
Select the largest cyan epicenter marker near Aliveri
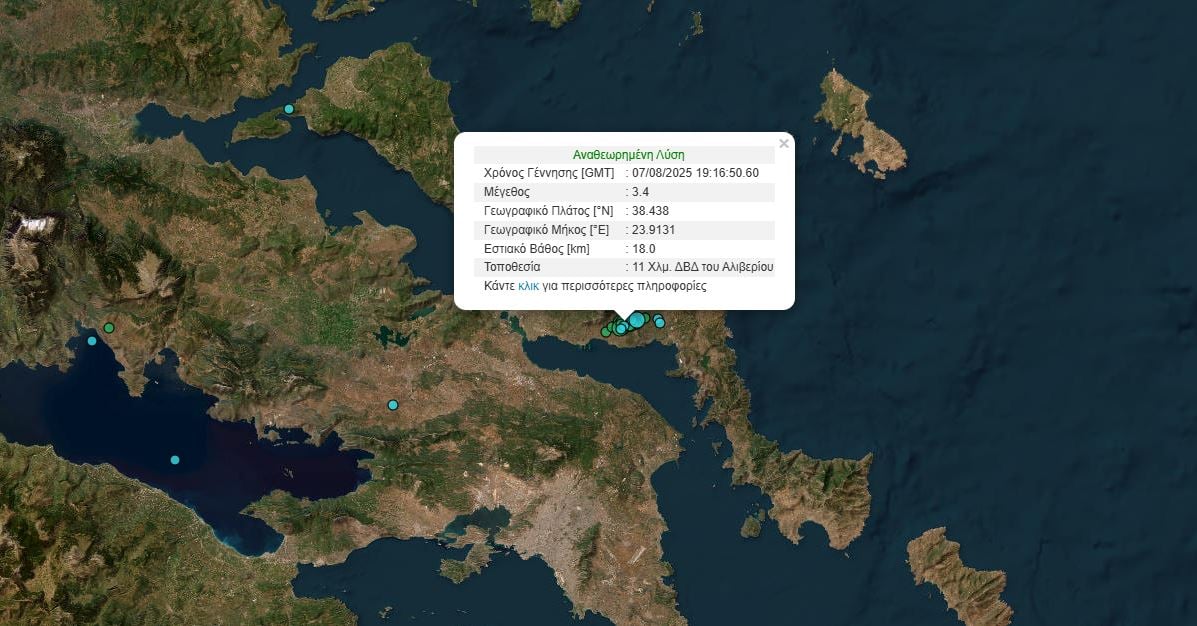click(637, 320)
